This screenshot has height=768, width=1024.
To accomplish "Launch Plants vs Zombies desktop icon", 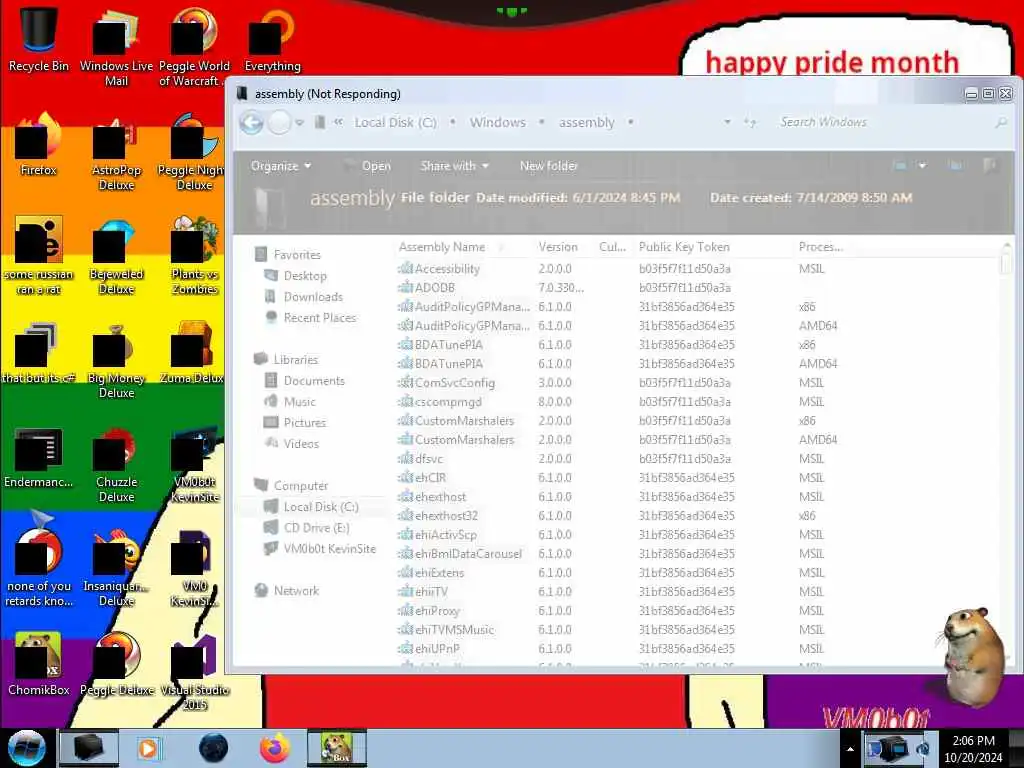I will [x=194, y=256].
